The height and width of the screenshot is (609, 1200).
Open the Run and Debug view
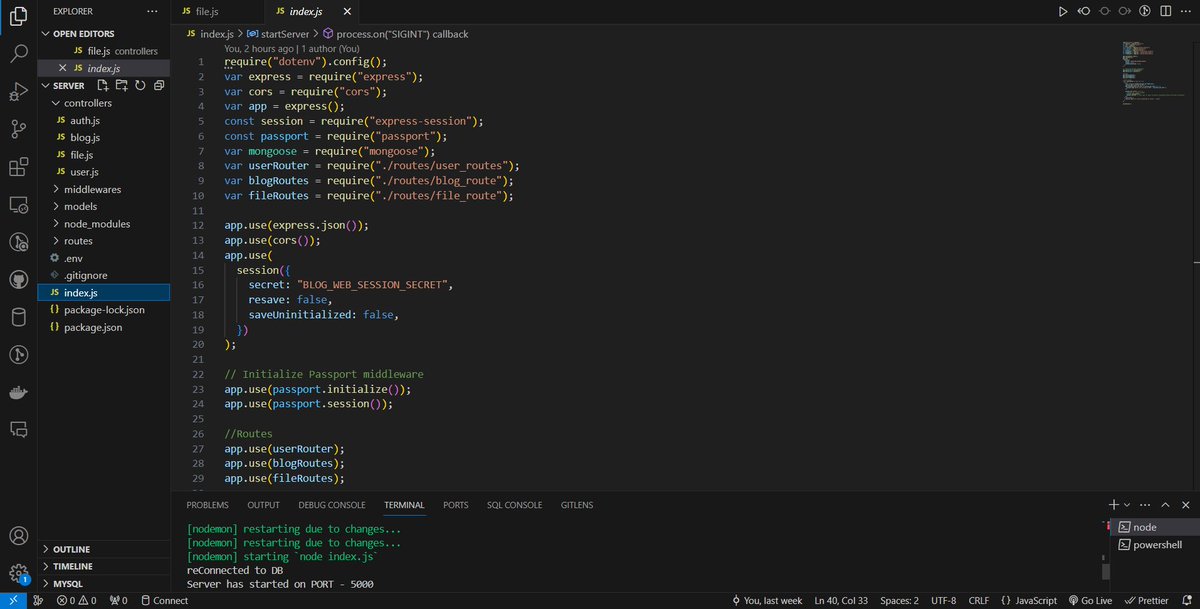18,92
